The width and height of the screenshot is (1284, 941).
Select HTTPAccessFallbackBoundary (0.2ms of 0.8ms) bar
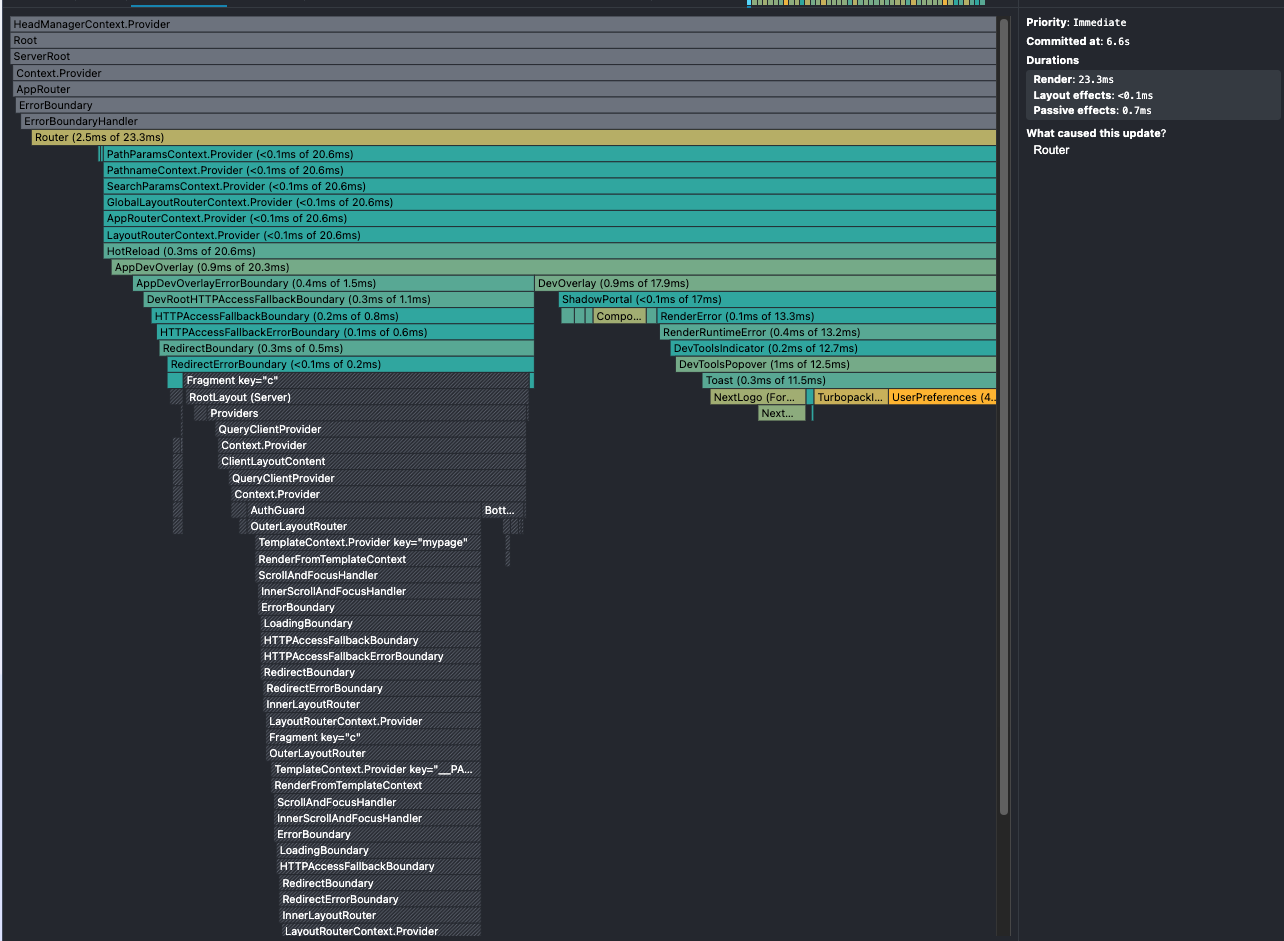[343, 315]
